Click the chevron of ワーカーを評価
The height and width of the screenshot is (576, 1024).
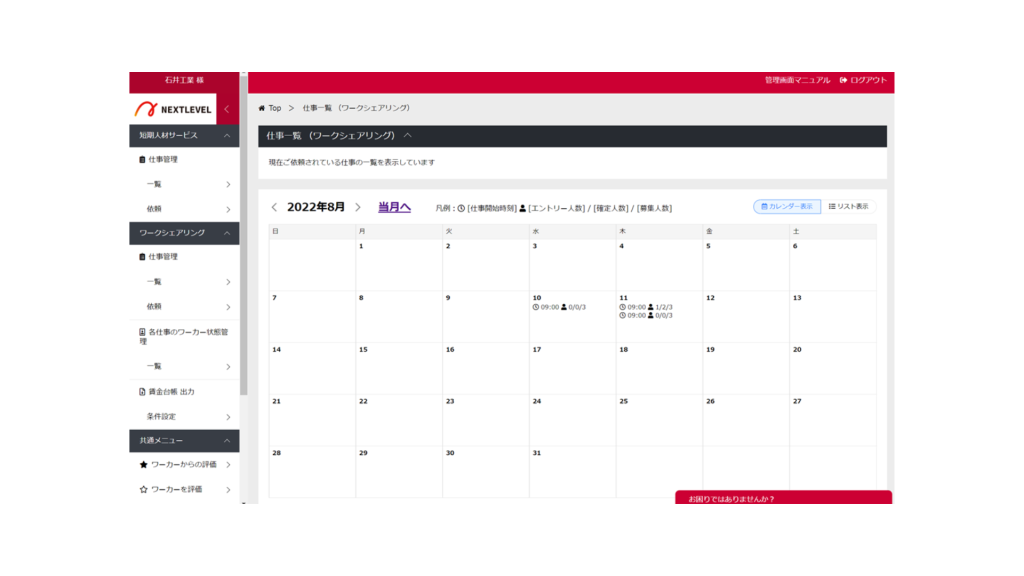pyautogui.click(x=228, y=490)
